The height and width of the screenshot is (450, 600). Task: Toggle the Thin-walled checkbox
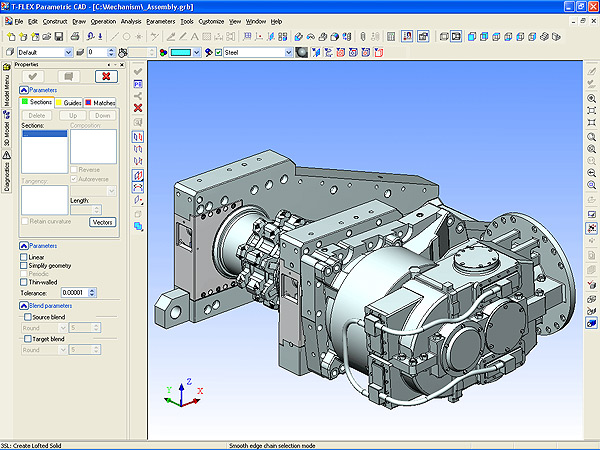pos(25,282)
